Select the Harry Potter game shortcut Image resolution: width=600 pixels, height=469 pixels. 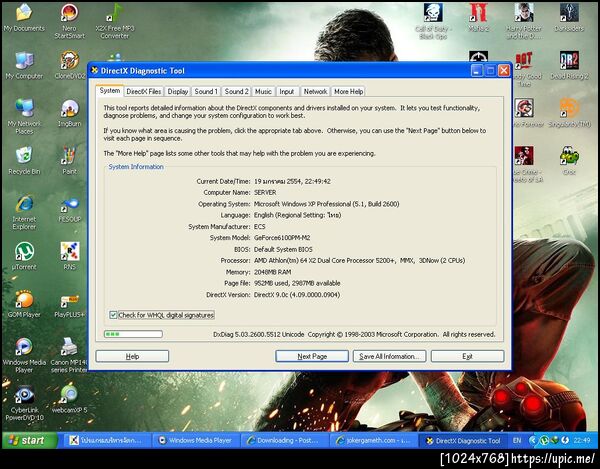[523, 21]
